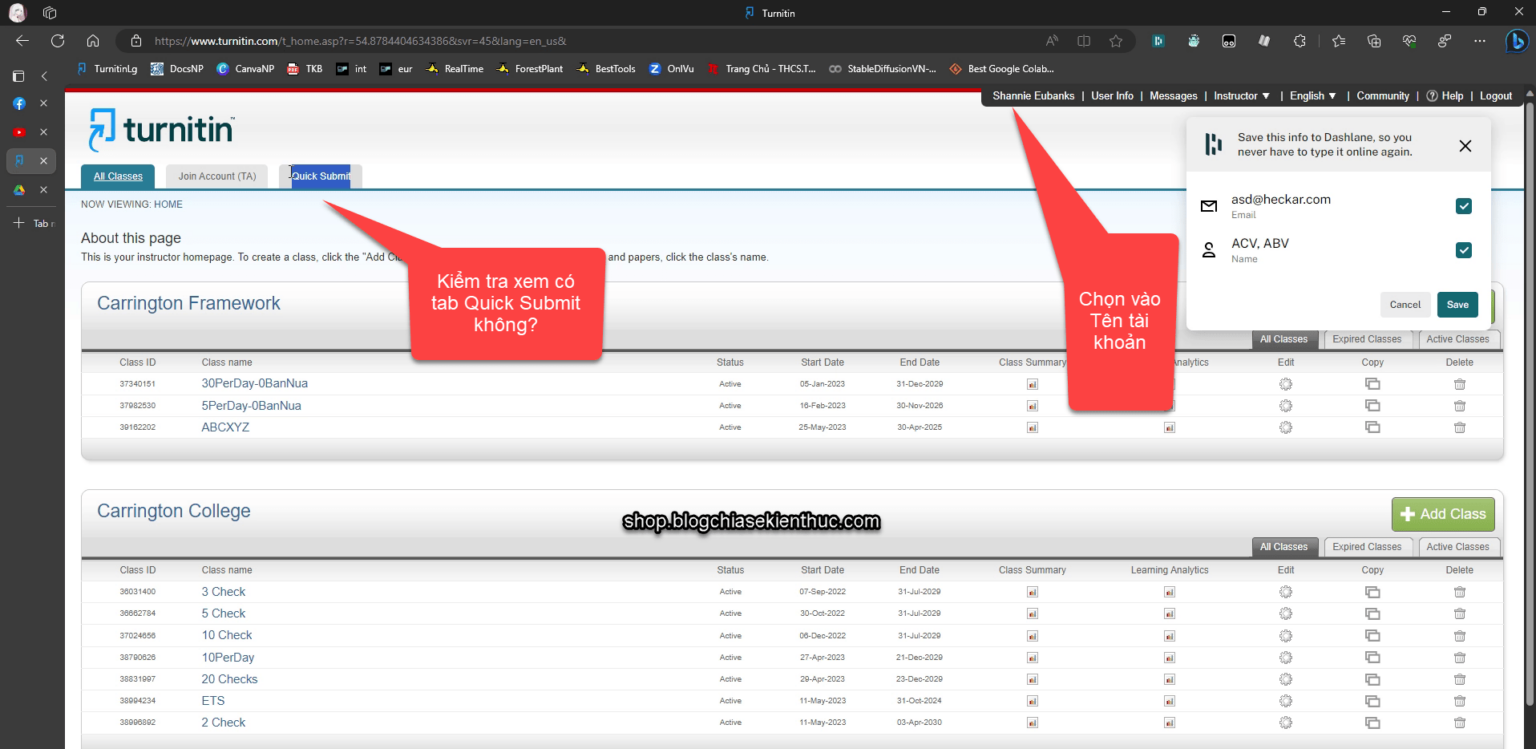Switch to the Quick Submit tab
The height and width of the screenshot is (749, 1536).
tap(321, 177)
